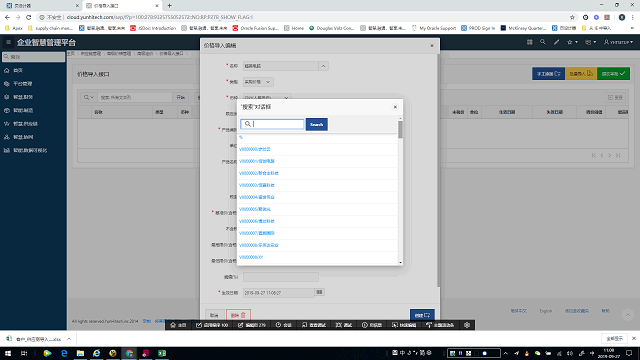Click the header pencil edit icon
640x360 pixels.
click(556, 42)
